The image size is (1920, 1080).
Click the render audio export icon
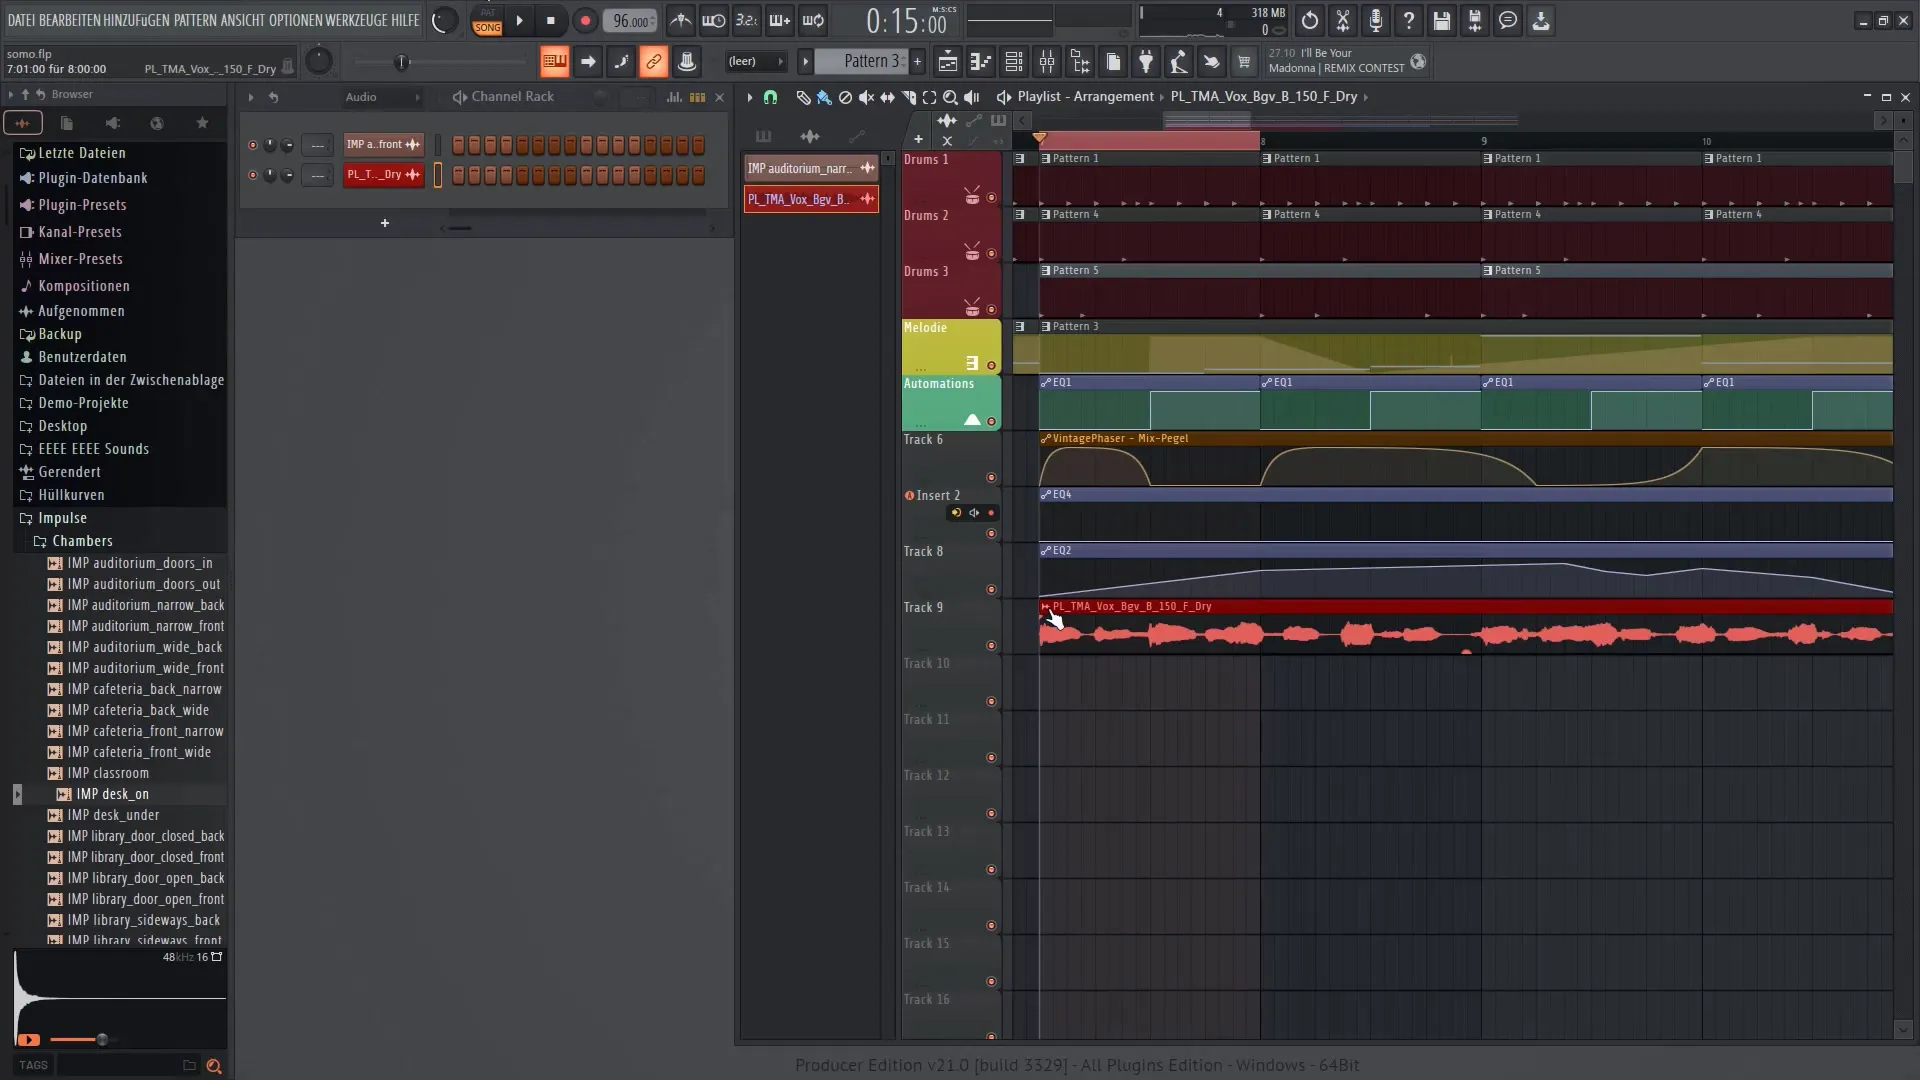click(1474, 20)
